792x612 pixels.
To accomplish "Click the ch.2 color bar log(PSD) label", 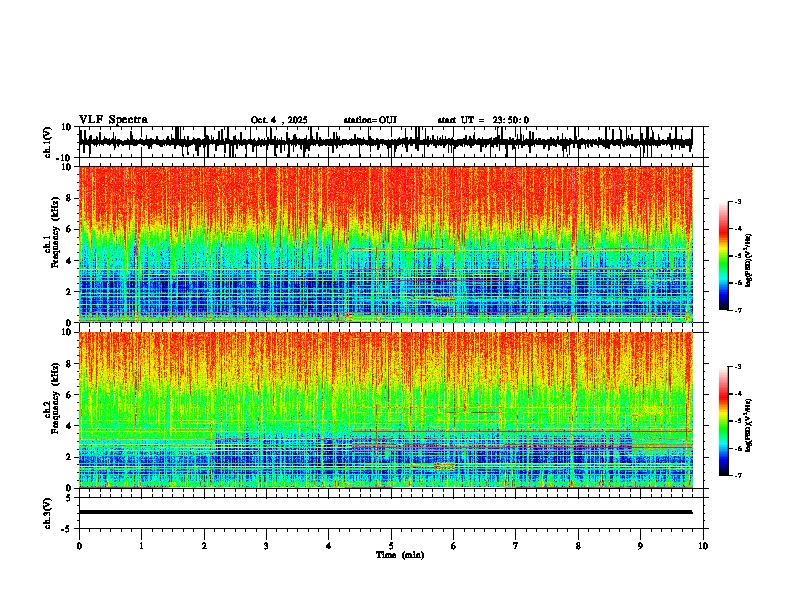I will pos(749,426).
